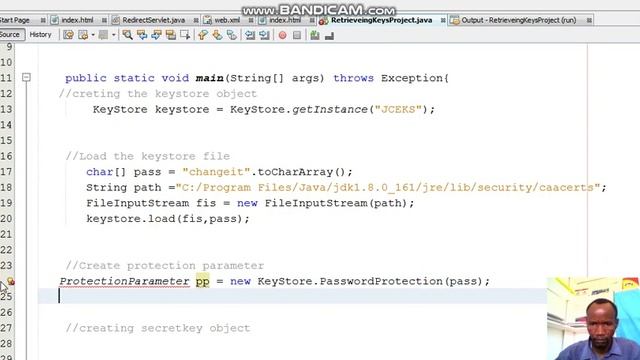
Task: Click the greyed-out Forward toolbar icon
Action: pos(103,35)
